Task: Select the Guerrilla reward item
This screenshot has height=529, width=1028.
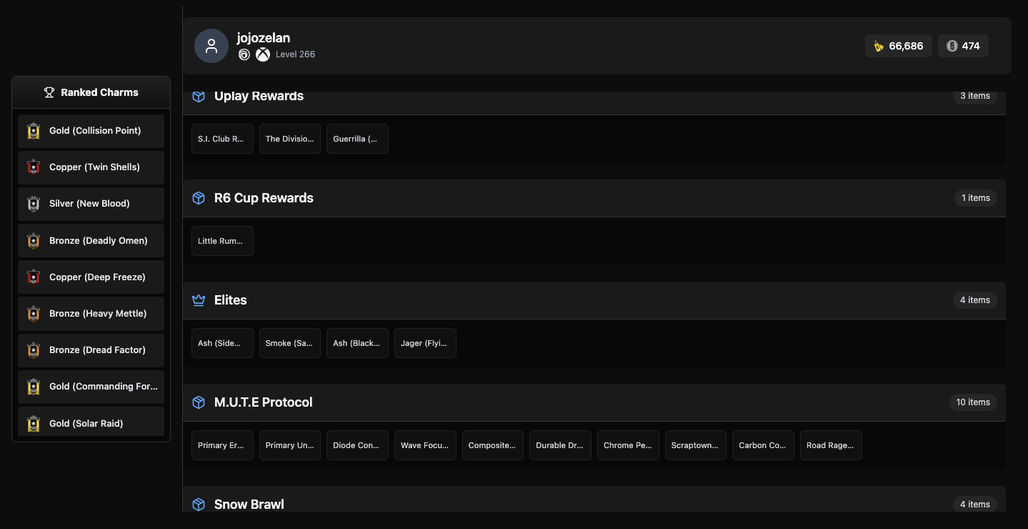Action: tap(357, 139)
